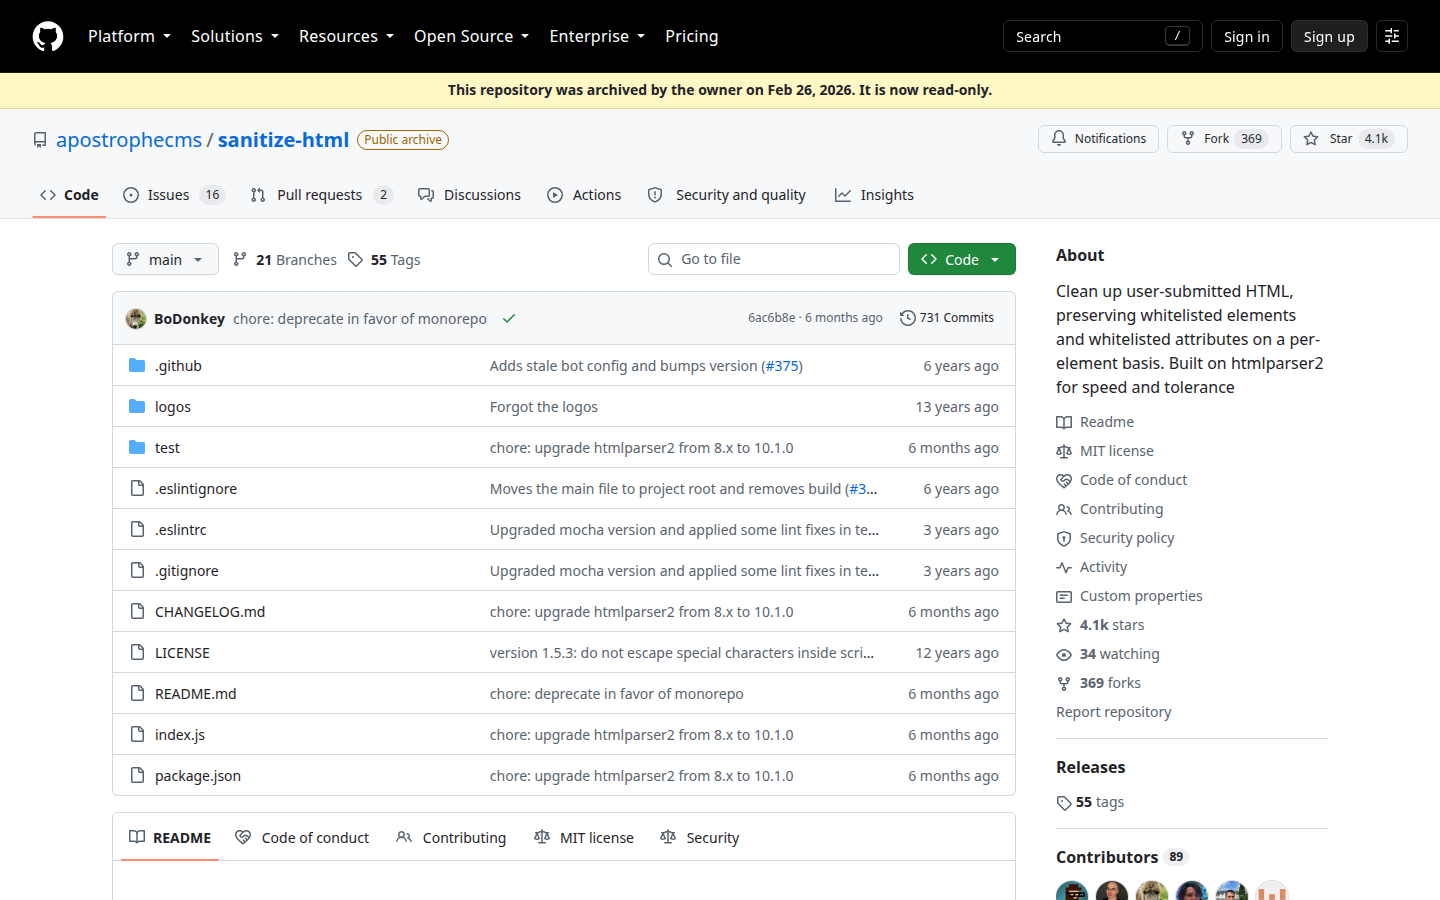
Task: Click the eye icon beside 34 watching
Action: click(1064, 655)
